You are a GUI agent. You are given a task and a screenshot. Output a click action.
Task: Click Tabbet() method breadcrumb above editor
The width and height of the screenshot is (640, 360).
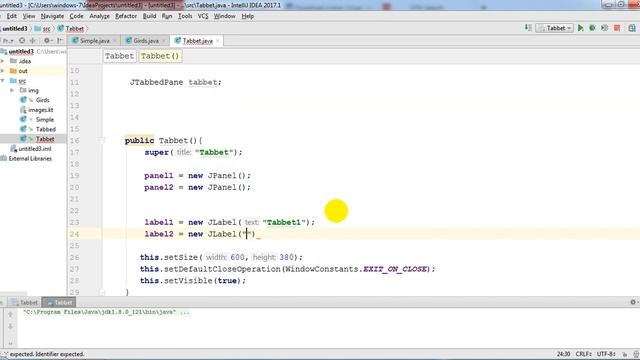[x=160, y=56]
